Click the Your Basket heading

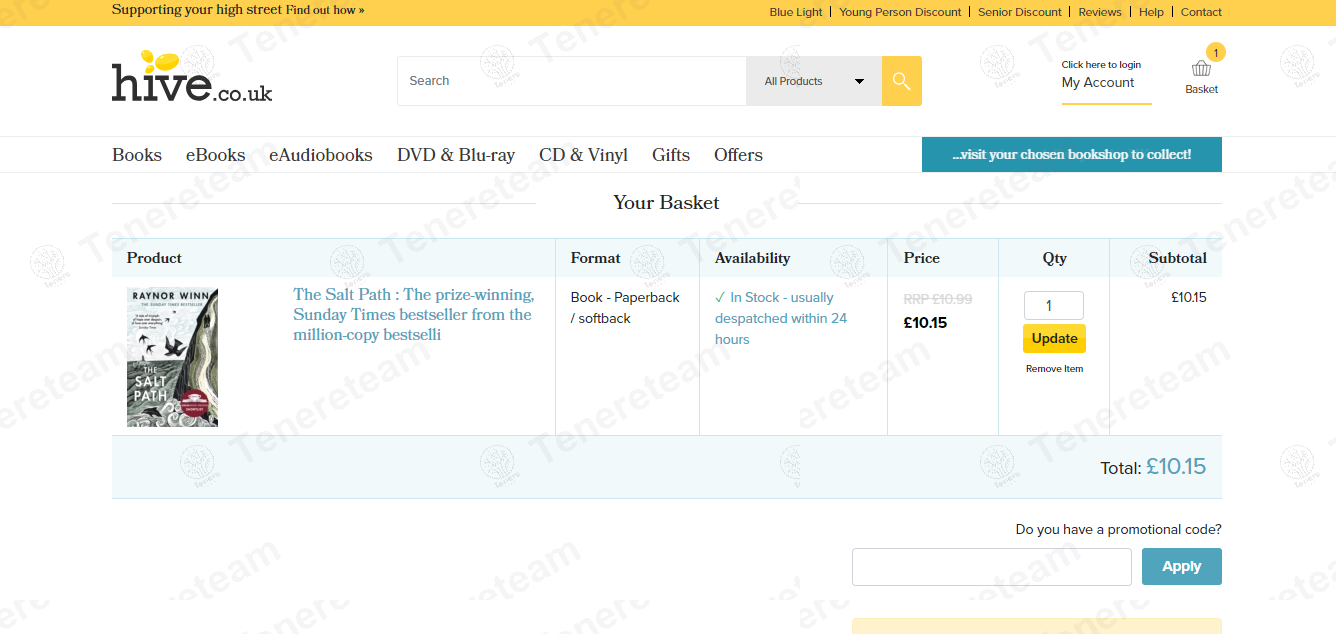(667, 203)
